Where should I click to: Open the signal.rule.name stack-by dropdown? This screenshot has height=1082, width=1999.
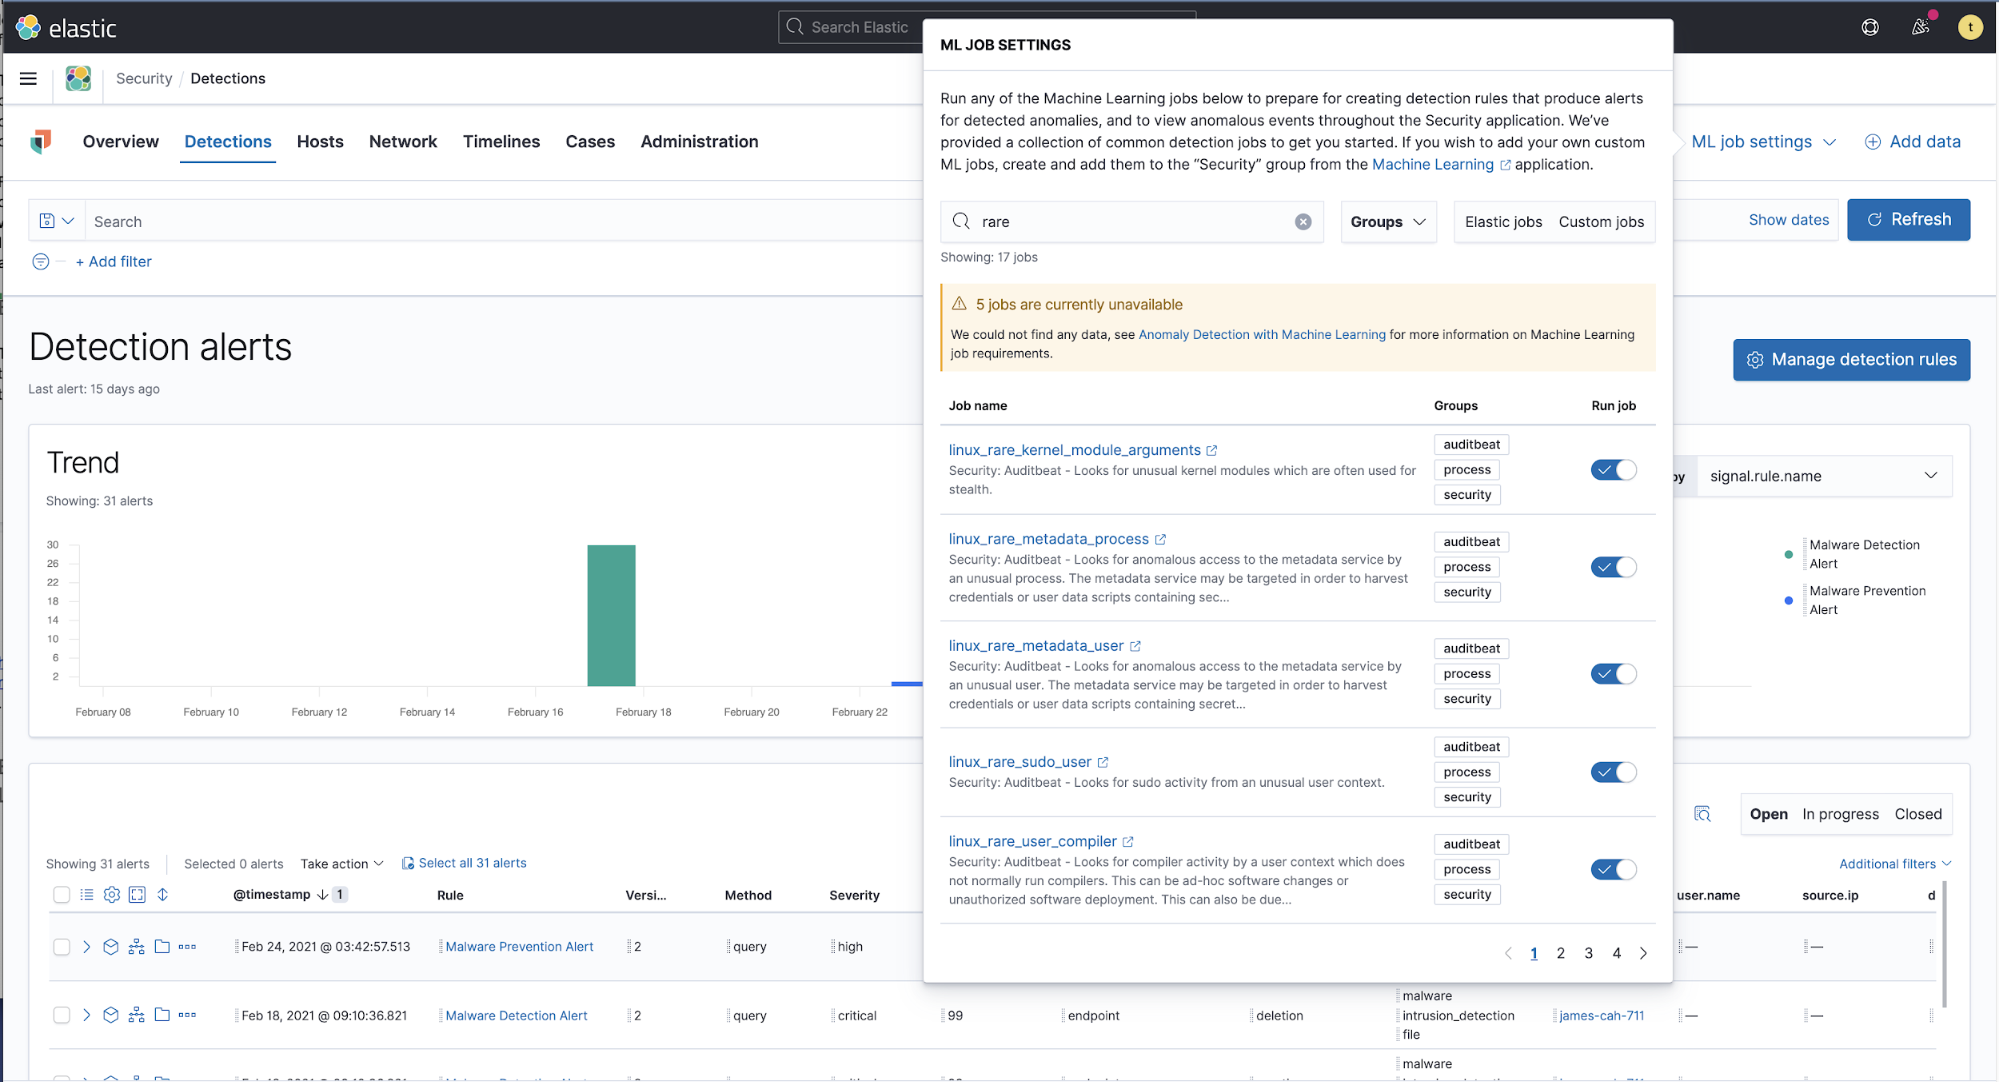[x=1824, y=476]
